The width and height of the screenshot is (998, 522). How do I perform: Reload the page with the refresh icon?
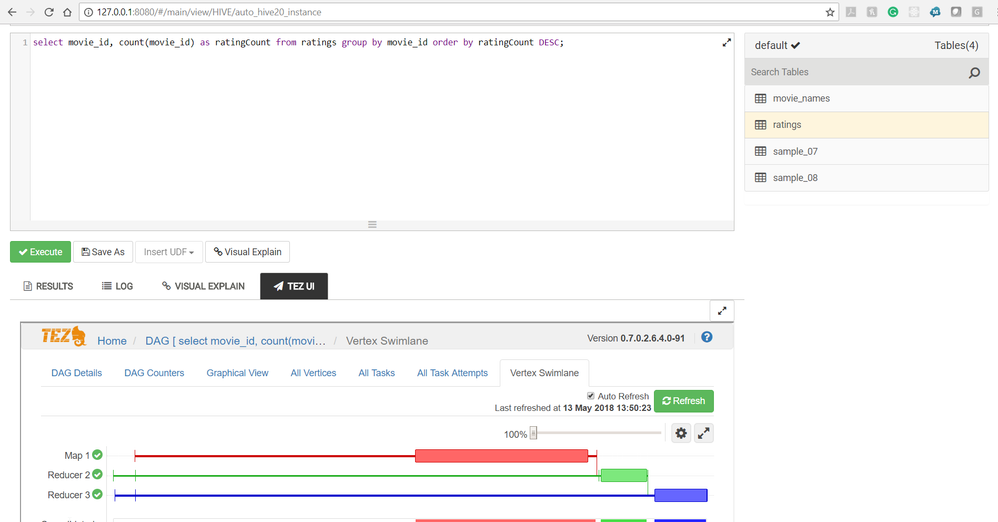coord(49,12)
